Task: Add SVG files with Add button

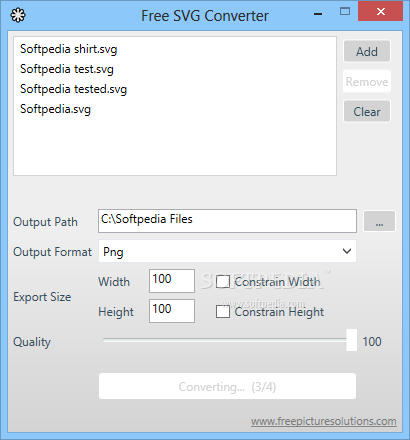Action: click(367, 51)
